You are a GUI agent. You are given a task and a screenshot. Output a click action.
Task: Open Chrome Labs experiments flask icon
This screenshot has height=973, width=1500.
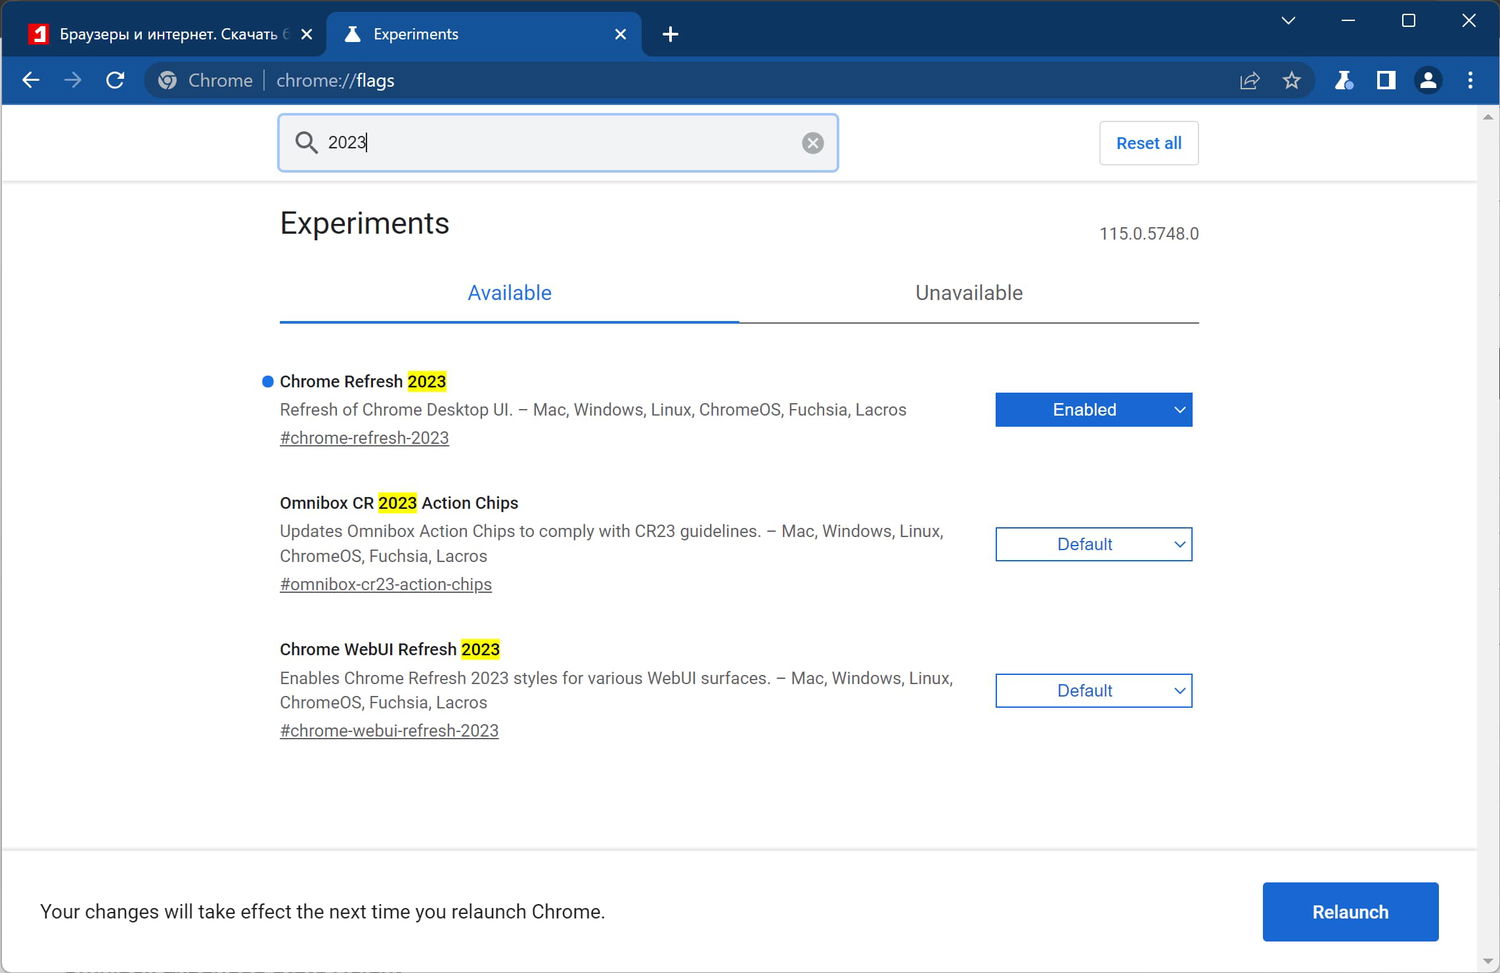click(1343, 80)
